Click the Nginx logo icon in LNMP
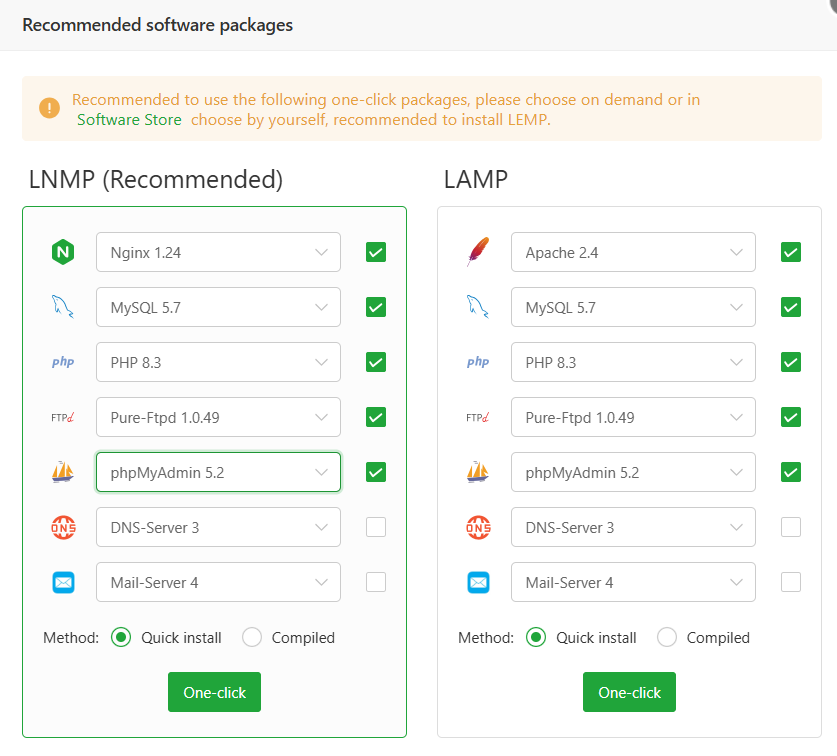Image resolution: width=837 pixels, height=756 pixels. point(63,252)
